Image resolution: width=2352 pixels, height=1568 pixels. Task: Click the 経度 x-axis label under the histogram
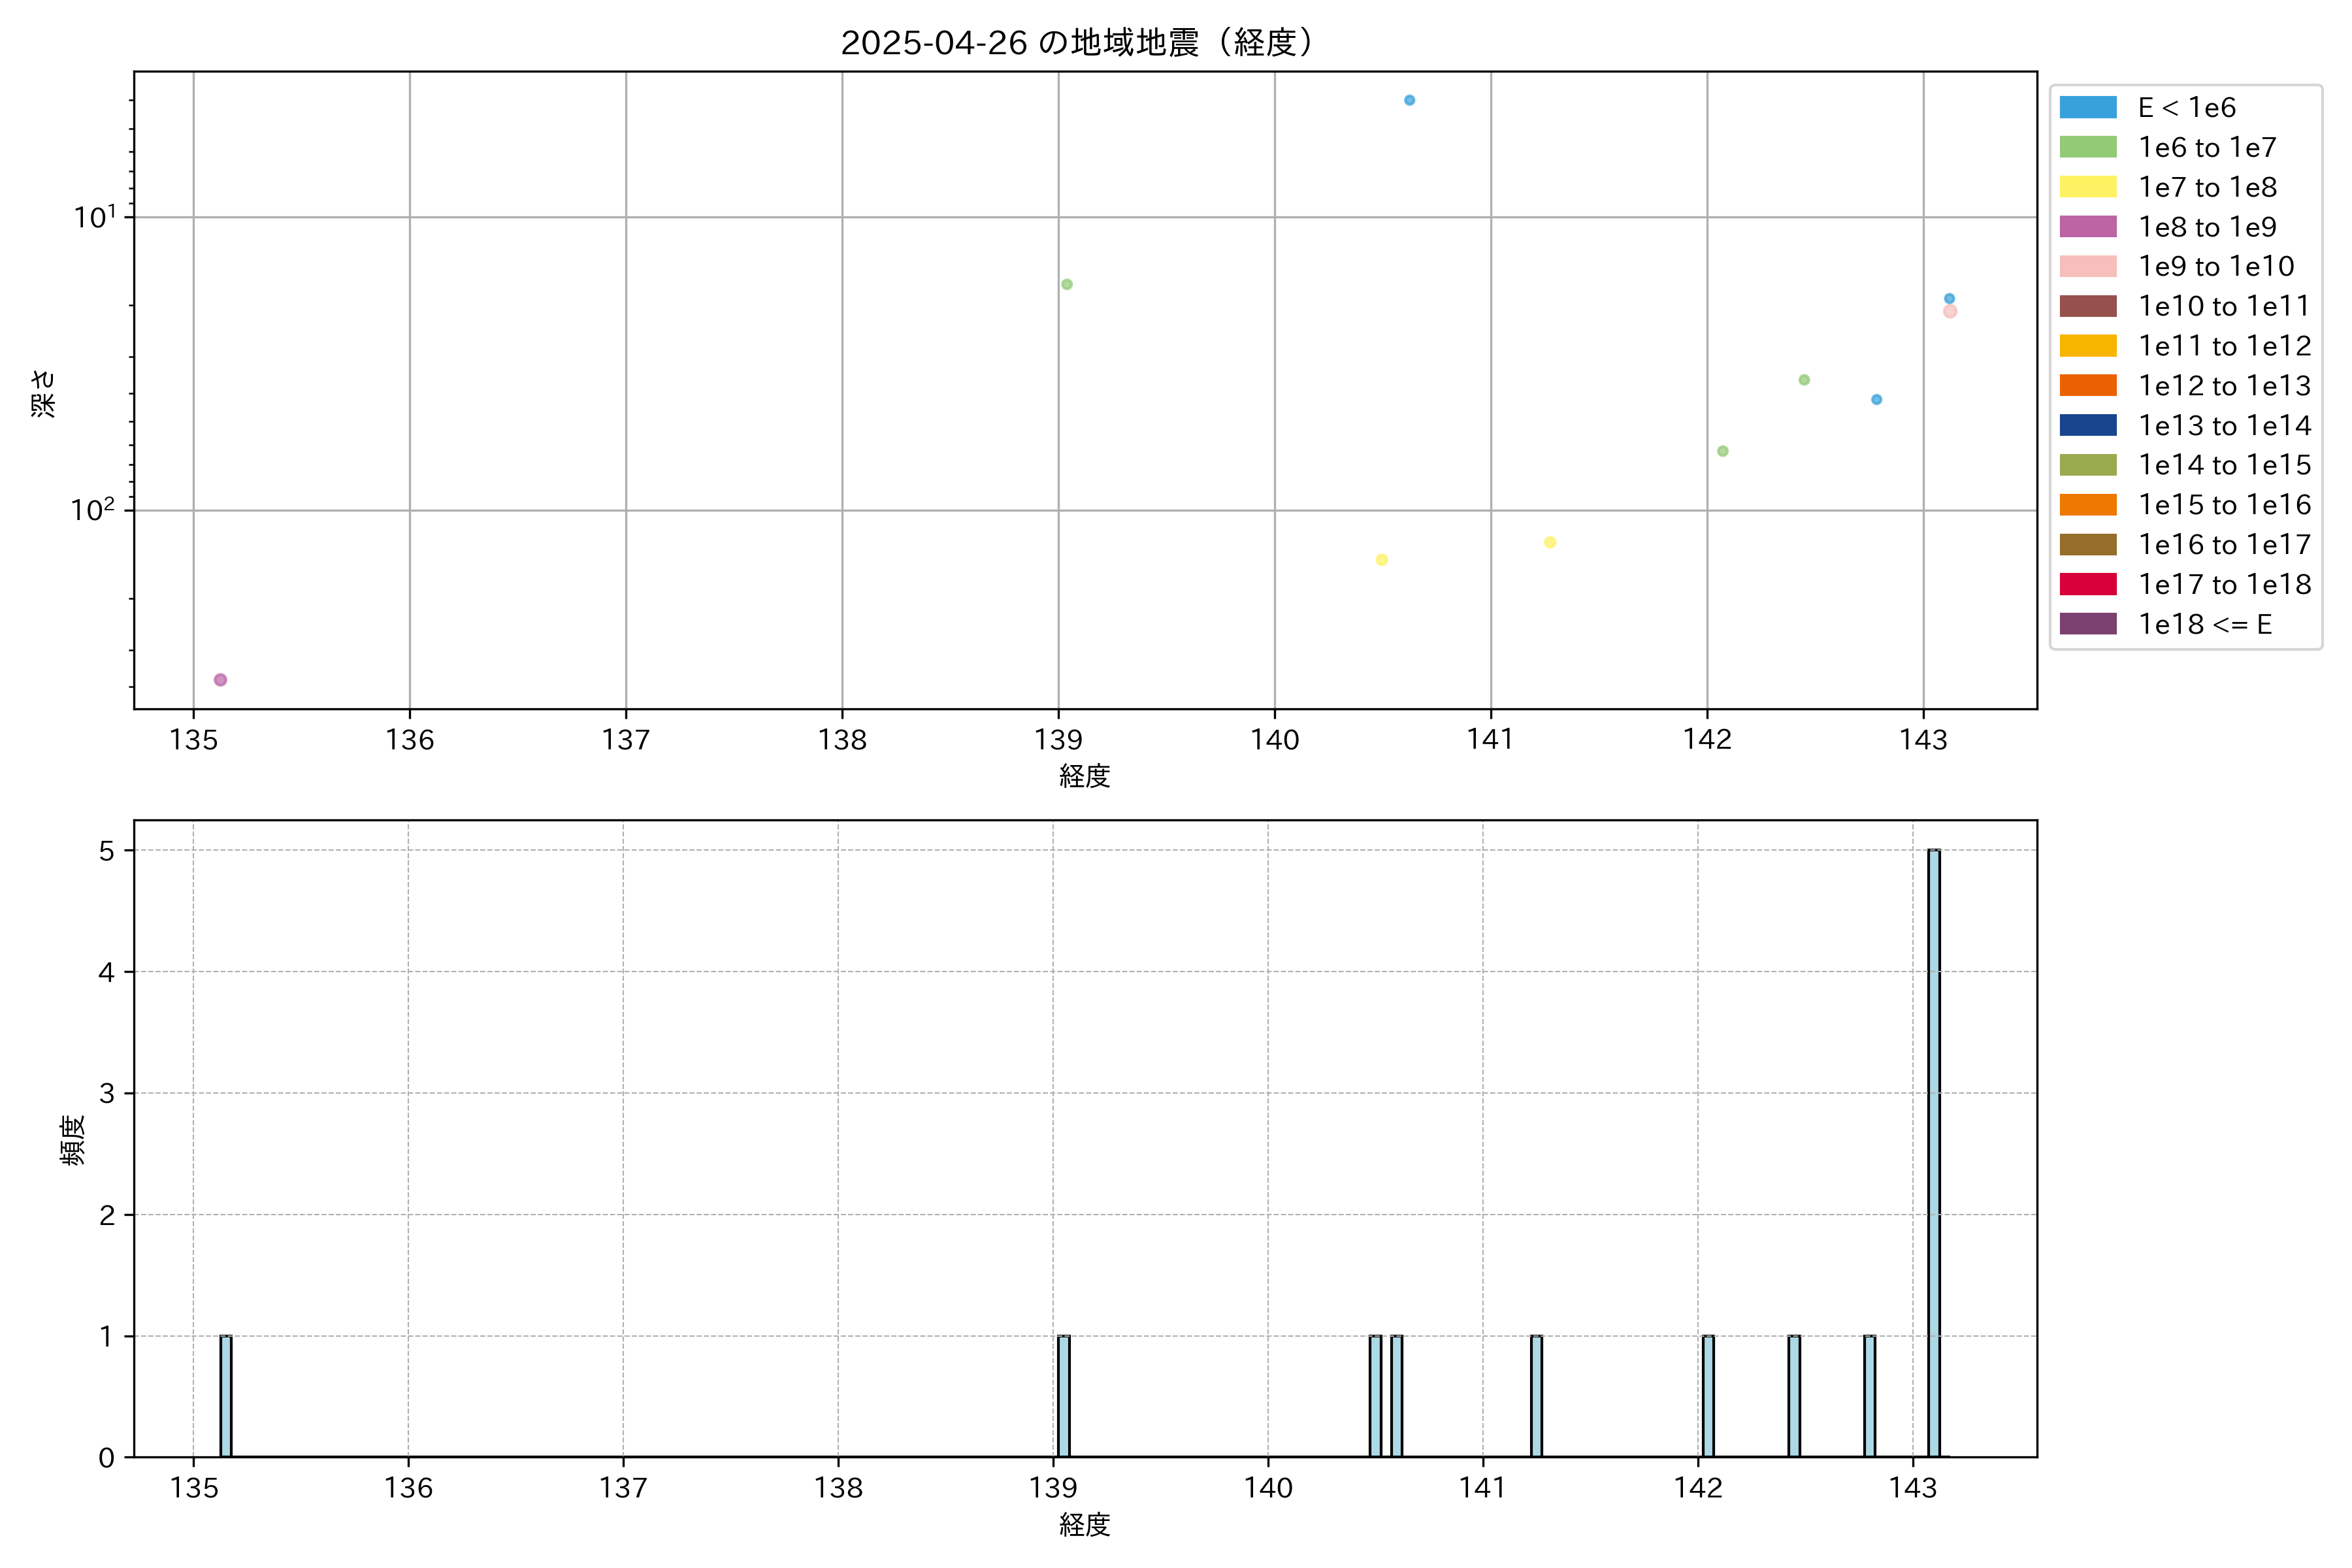coord(1084,1524)
